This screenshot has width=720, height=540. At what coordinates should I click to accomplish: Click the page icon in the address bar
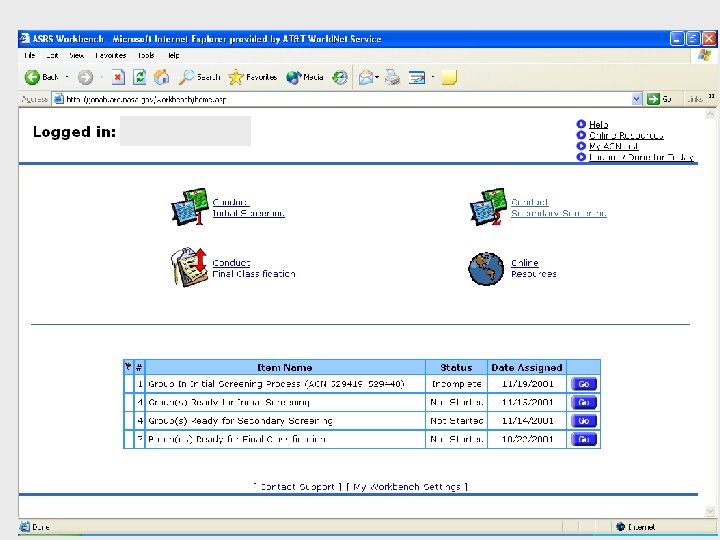pos(58,99)
